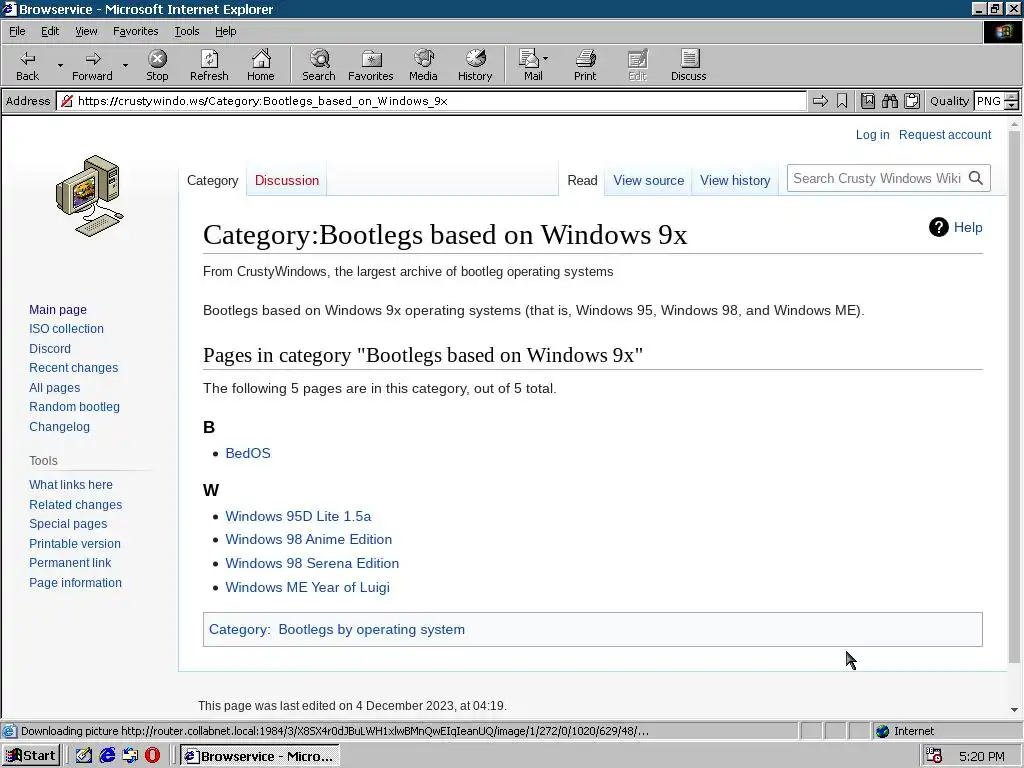
Task: Click the Browservice taskbar window button
Action: pyautogui.click(x=259, y=756)
